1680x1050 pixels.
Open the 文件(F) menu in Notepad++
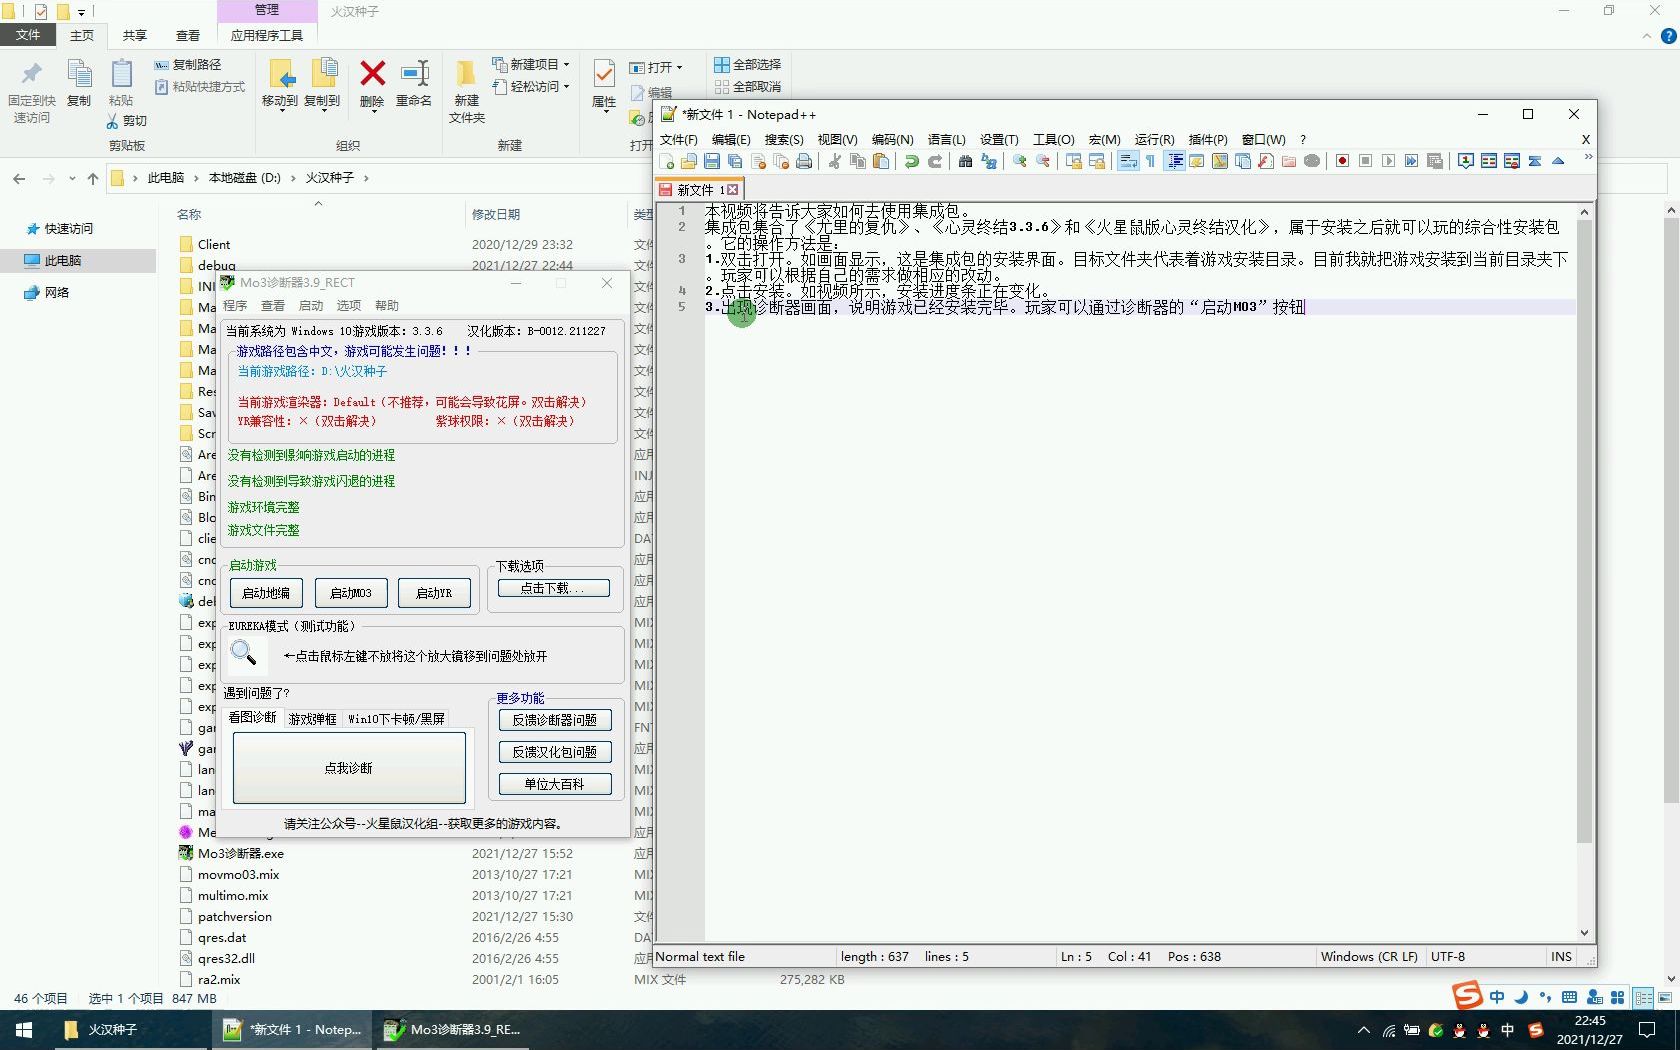[x=678, y=139]
